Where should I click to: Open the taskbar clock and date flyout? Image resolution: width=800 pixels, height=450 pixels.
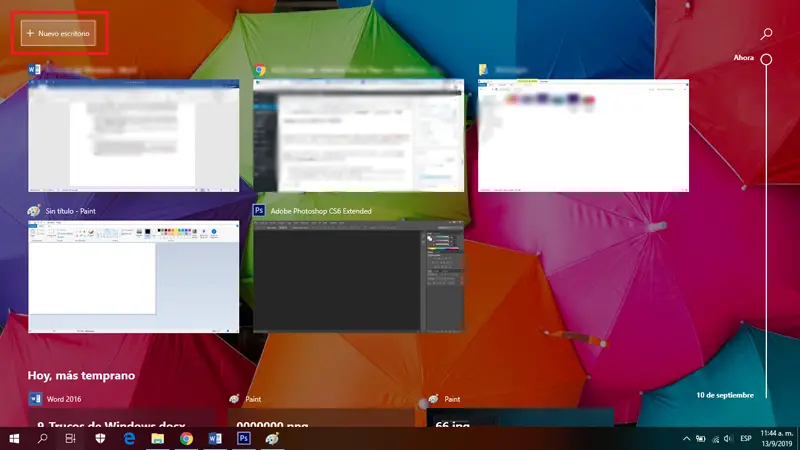pos(778,438)
